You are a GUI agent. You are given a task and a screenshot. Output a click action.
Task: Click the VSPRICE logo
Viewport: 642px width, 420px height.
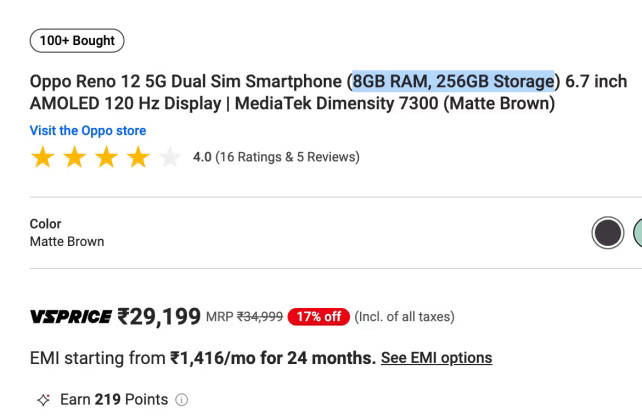(x=71, y=317)
